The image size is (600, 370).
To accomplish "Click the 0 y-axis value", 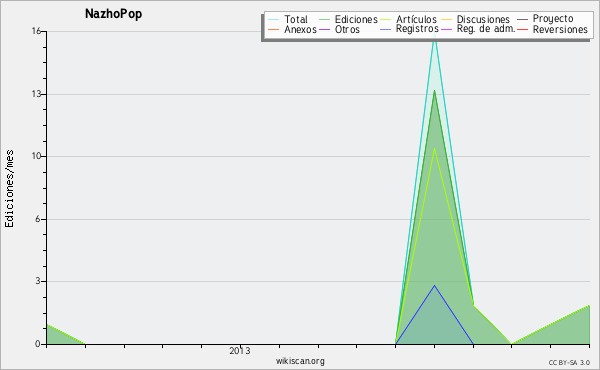I will [38, 344].
